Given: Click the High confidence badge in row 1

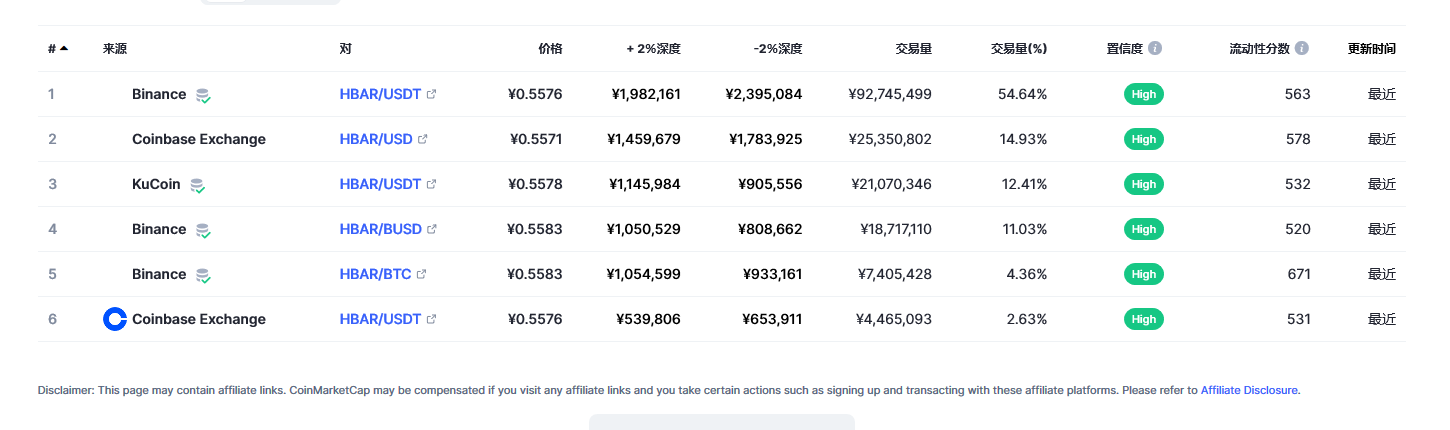Looking at the screenshot, I should pos(1144,94).
